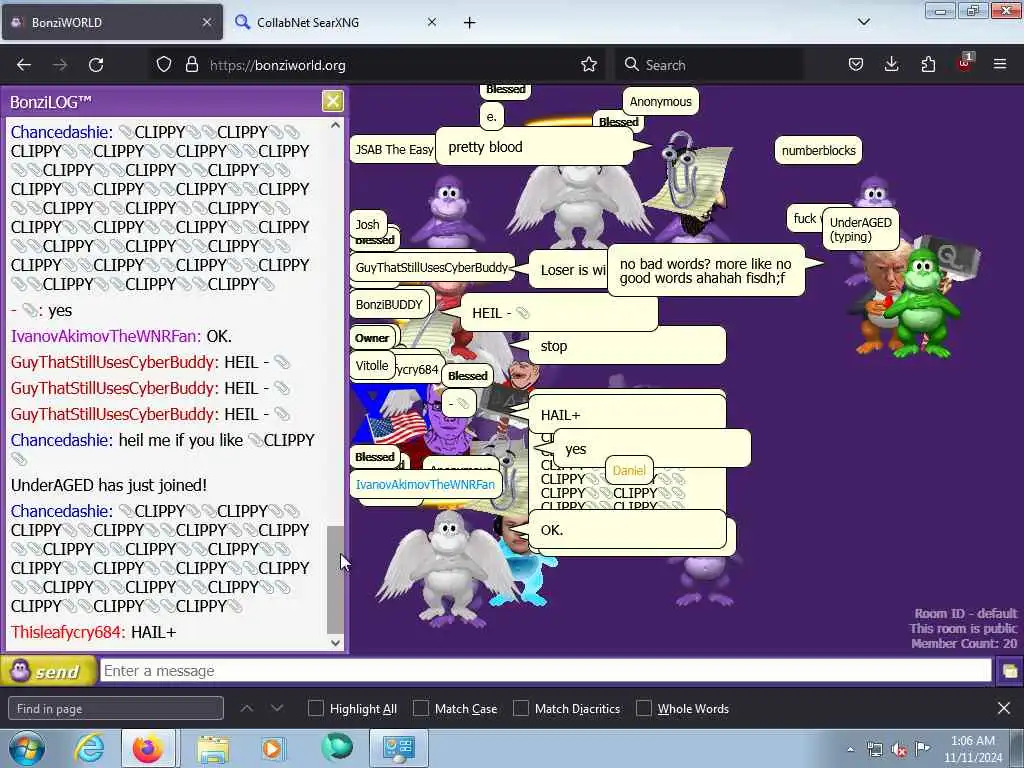Click the network tray icon
The height and width of the screenshot is (768, 1024).
pos(874,749)
